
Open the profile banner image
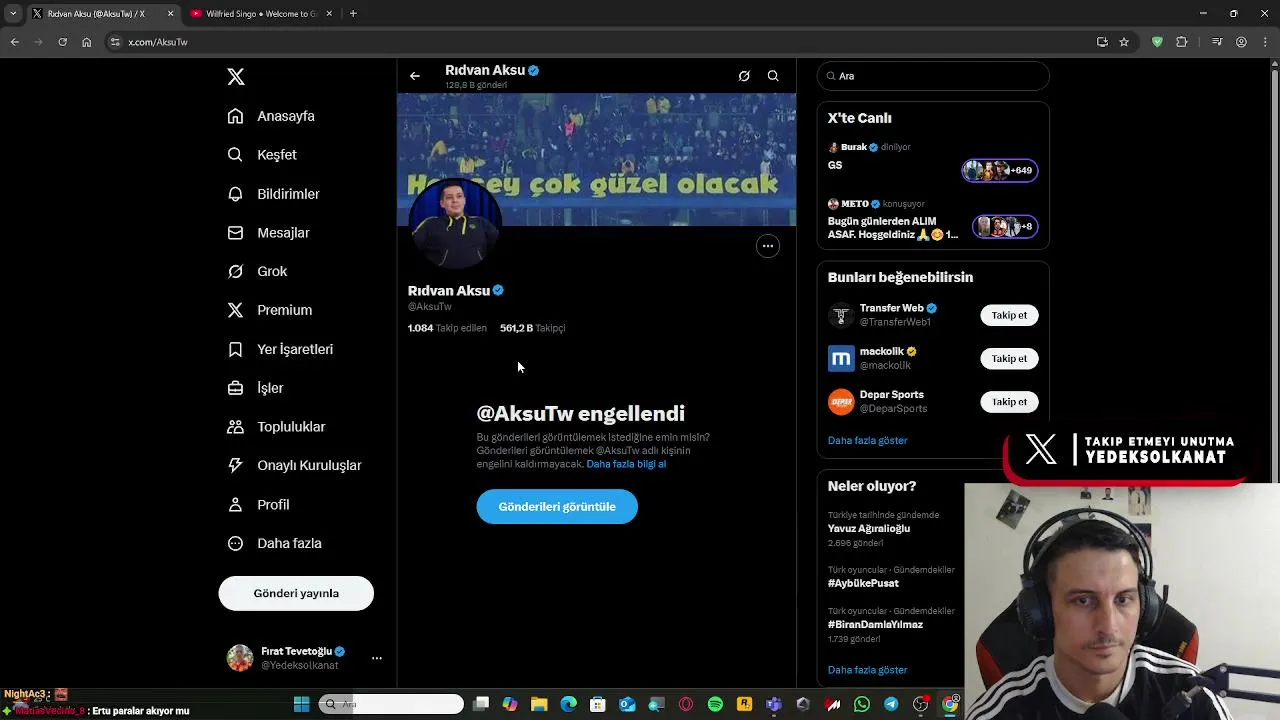(597, 159)
